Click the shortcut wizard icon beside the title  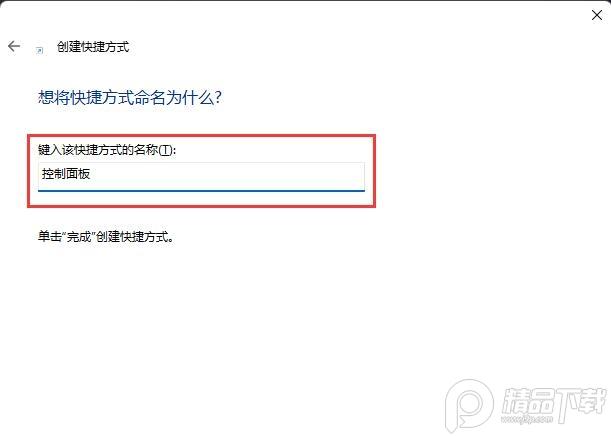[39, 50]
